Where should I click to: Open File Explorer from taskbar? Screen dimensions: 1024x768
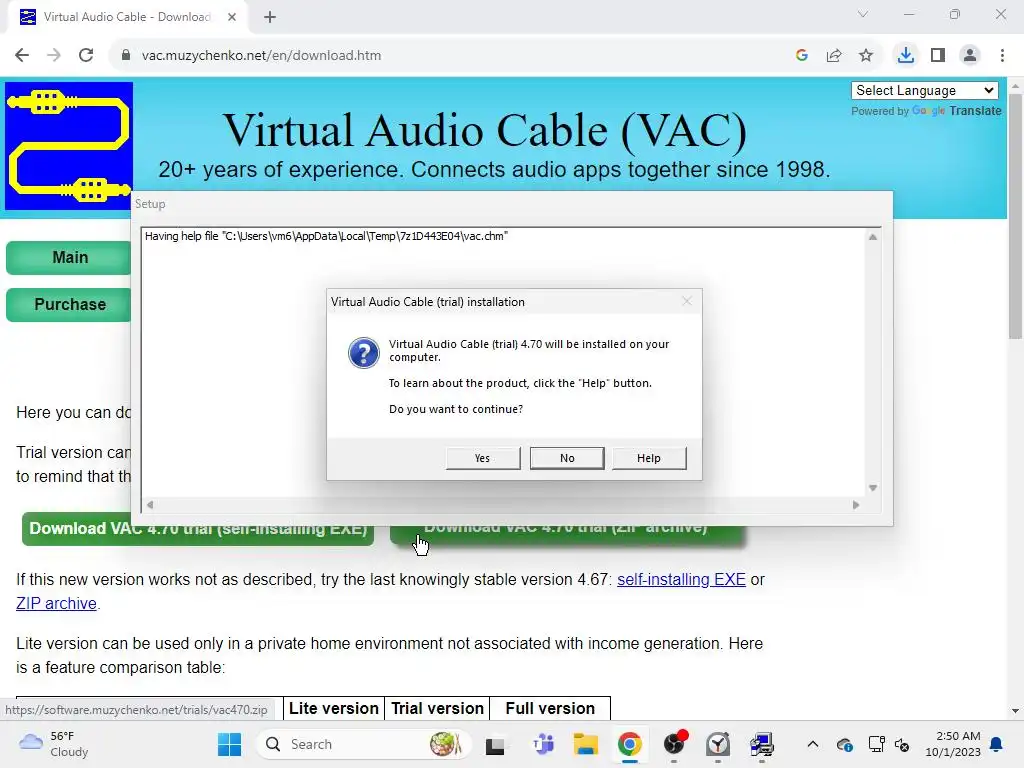point(586,744)
